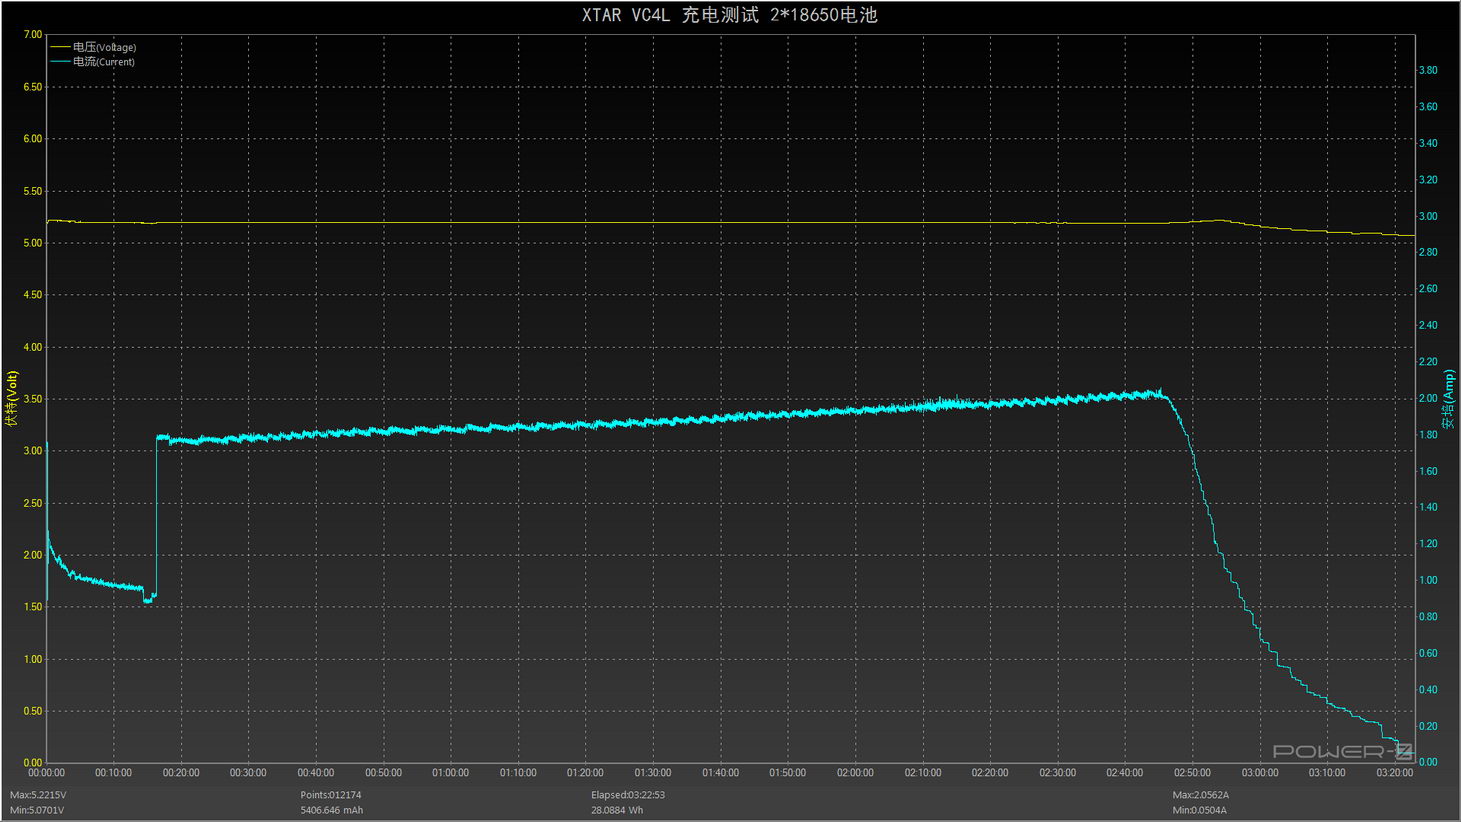This screenshot has width=1461, height=822.
Task: Select the 电压(Voltage) legend label
Action: point(104,47)
